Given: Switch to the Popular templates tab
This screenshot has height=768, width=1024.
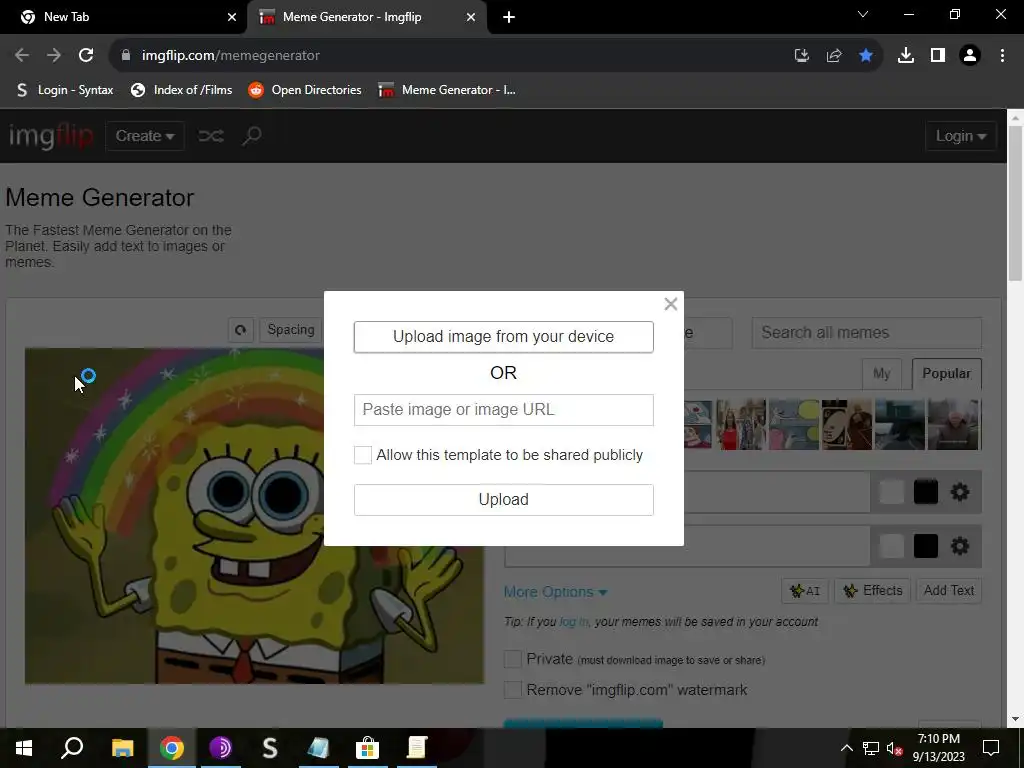Looking at the screenshot, I should pos(946,374).
